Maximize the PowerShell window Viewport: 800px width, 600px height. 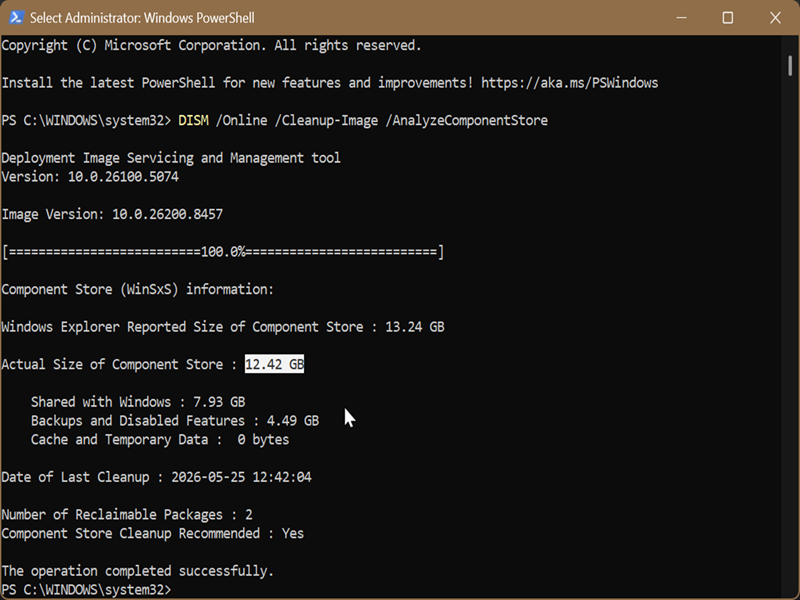point(728,18)
